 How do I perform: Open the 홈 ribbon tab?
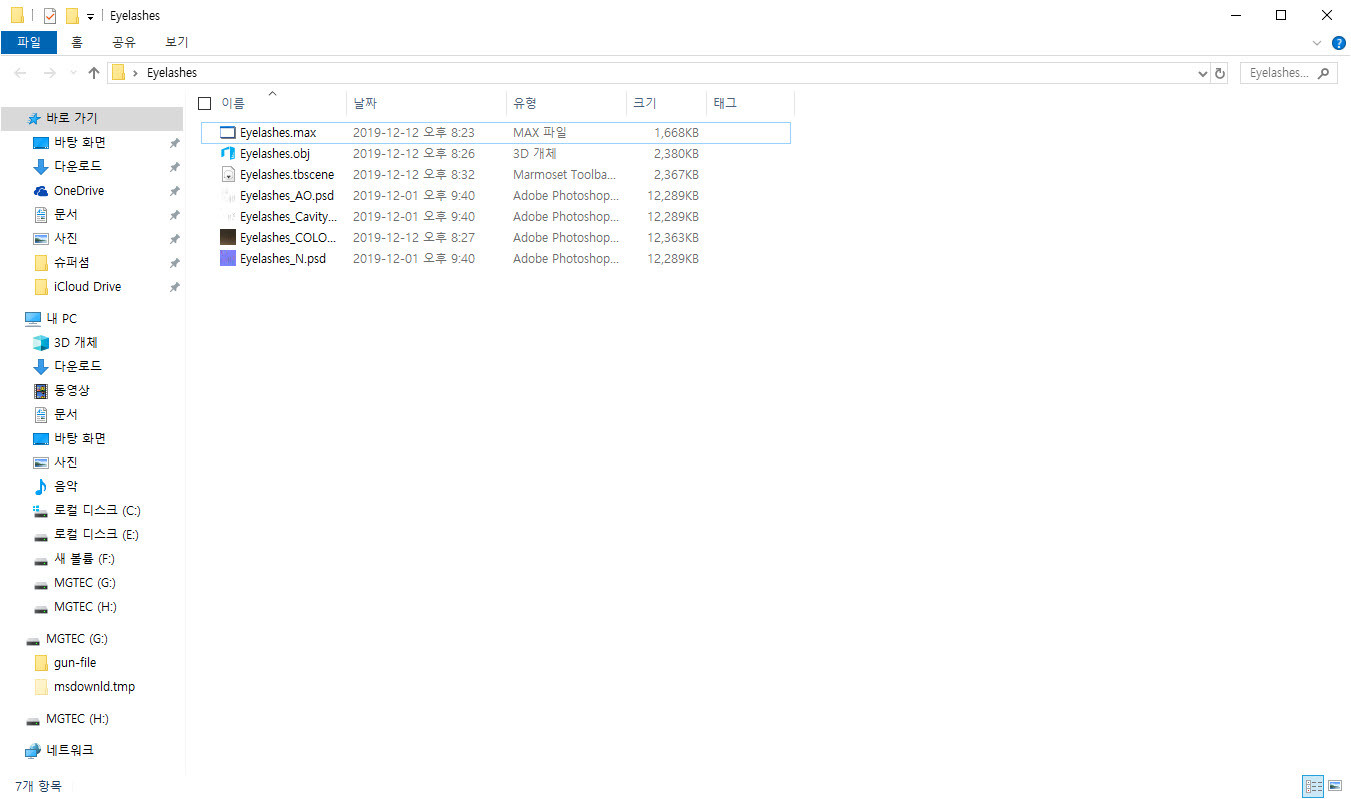click(x=77, y=42)
